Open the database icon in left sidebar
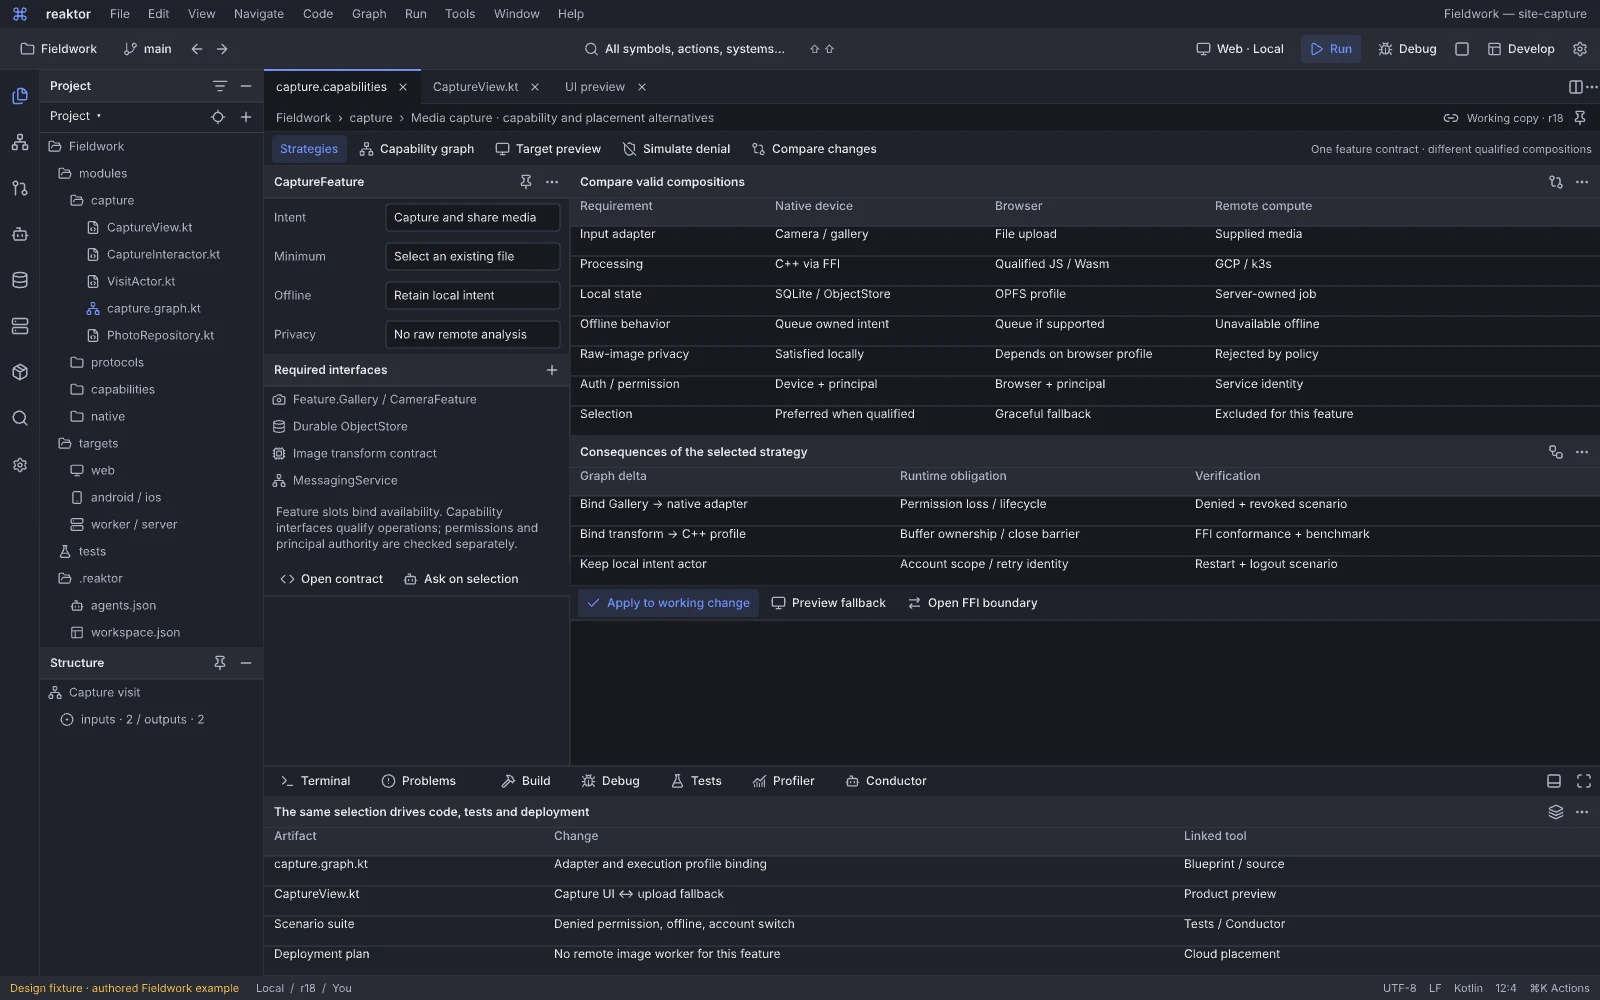The height and width of the screenshot is (1000, 1600). [20, 280]
